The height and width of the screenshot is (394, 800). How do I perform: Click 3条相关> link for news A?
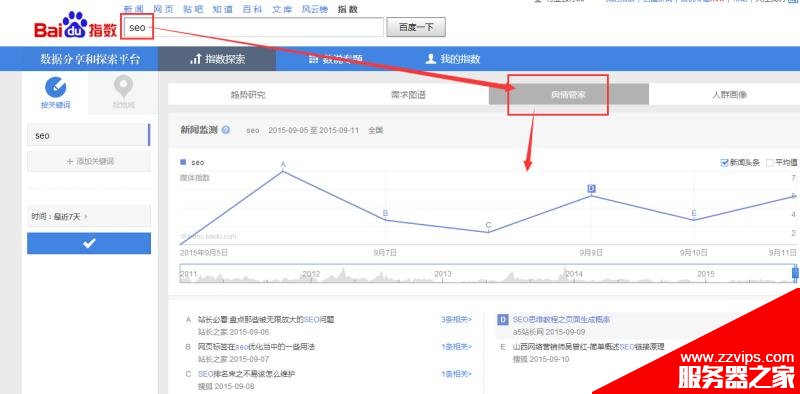point(457,319)
